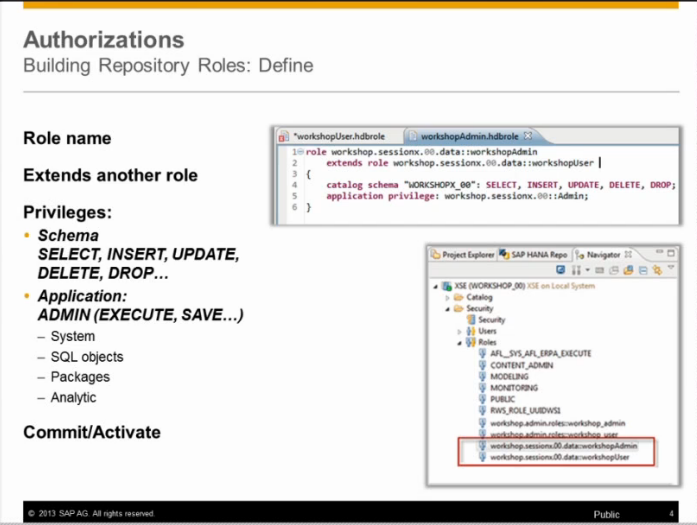Click the XSE system icon in the tree

tap(447, 286)
